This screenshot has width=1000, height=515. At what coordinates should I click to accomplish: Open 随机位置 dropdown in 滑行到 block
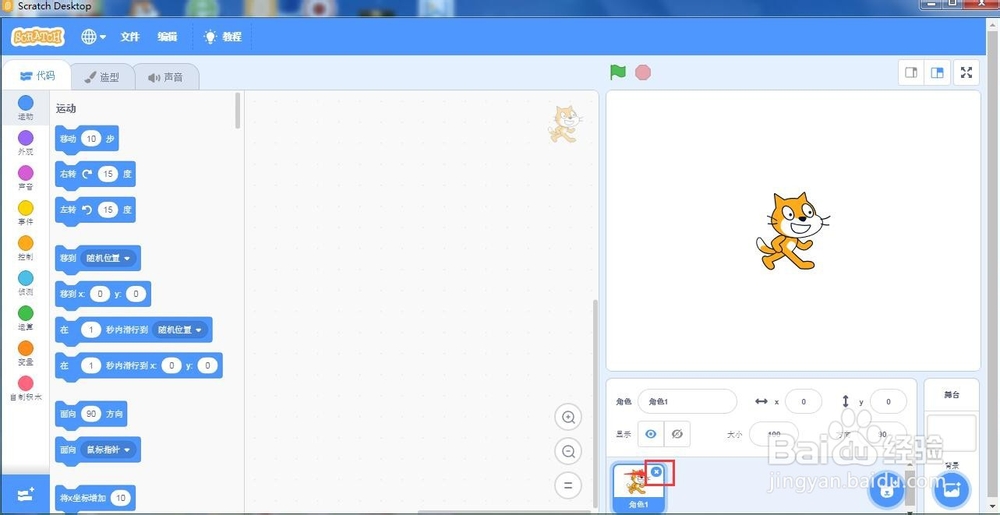pos(179,330)
